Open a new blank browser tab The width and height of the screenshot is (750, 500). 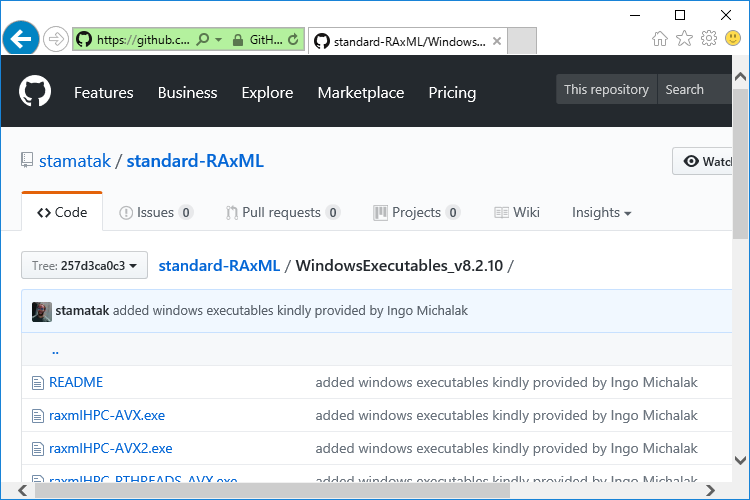pos(521,41)
